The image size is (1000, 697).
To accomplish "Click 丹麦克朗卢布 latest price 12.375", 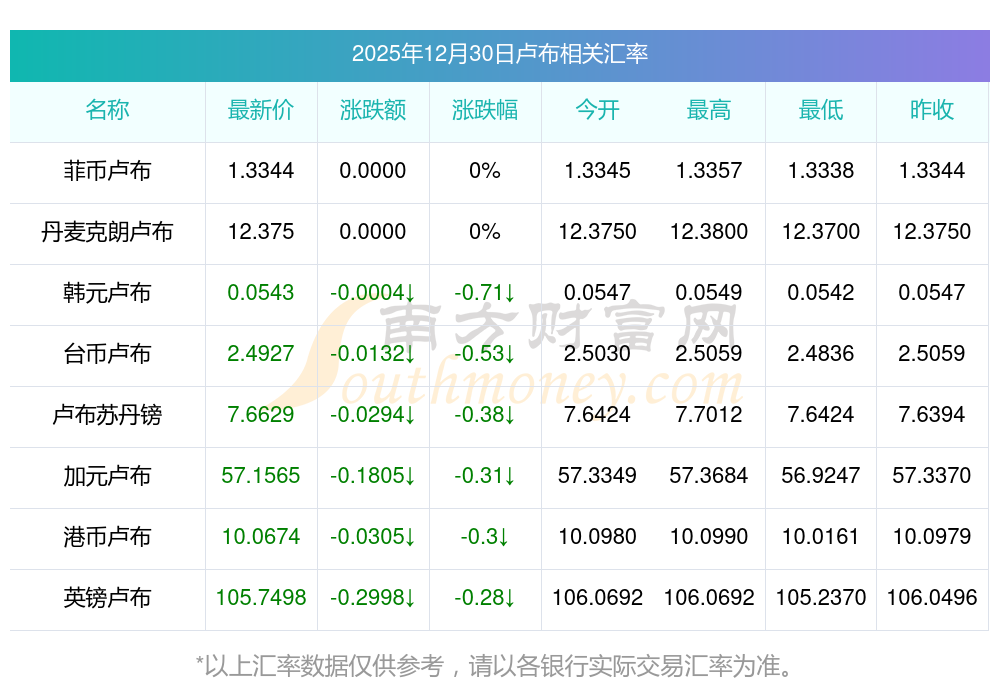I will click(x=261, y=231).
